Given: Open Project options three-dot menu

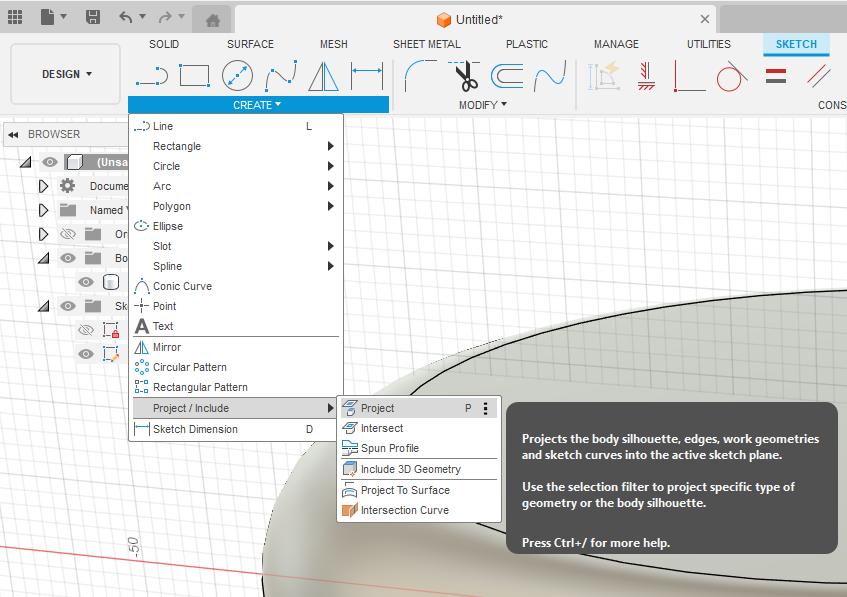Looking at the screenshot, I should [x=486, y=408].
